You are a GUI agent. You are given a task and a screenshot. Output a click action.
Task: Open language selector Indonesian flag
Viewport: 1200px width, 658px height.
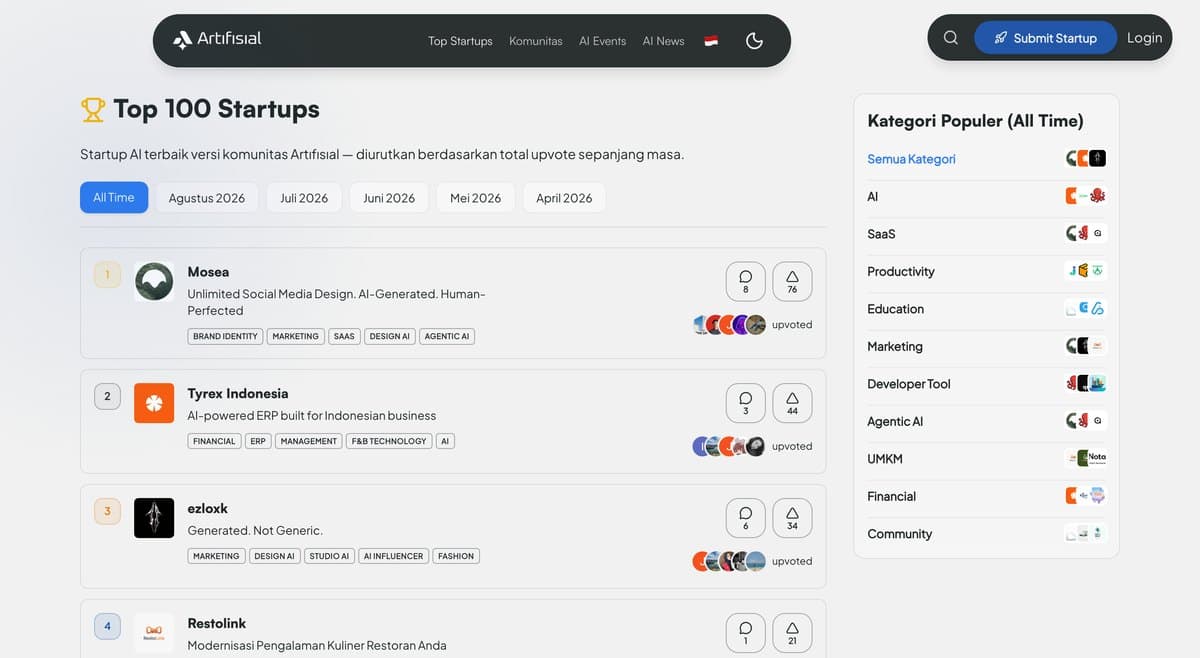[711, 41]
